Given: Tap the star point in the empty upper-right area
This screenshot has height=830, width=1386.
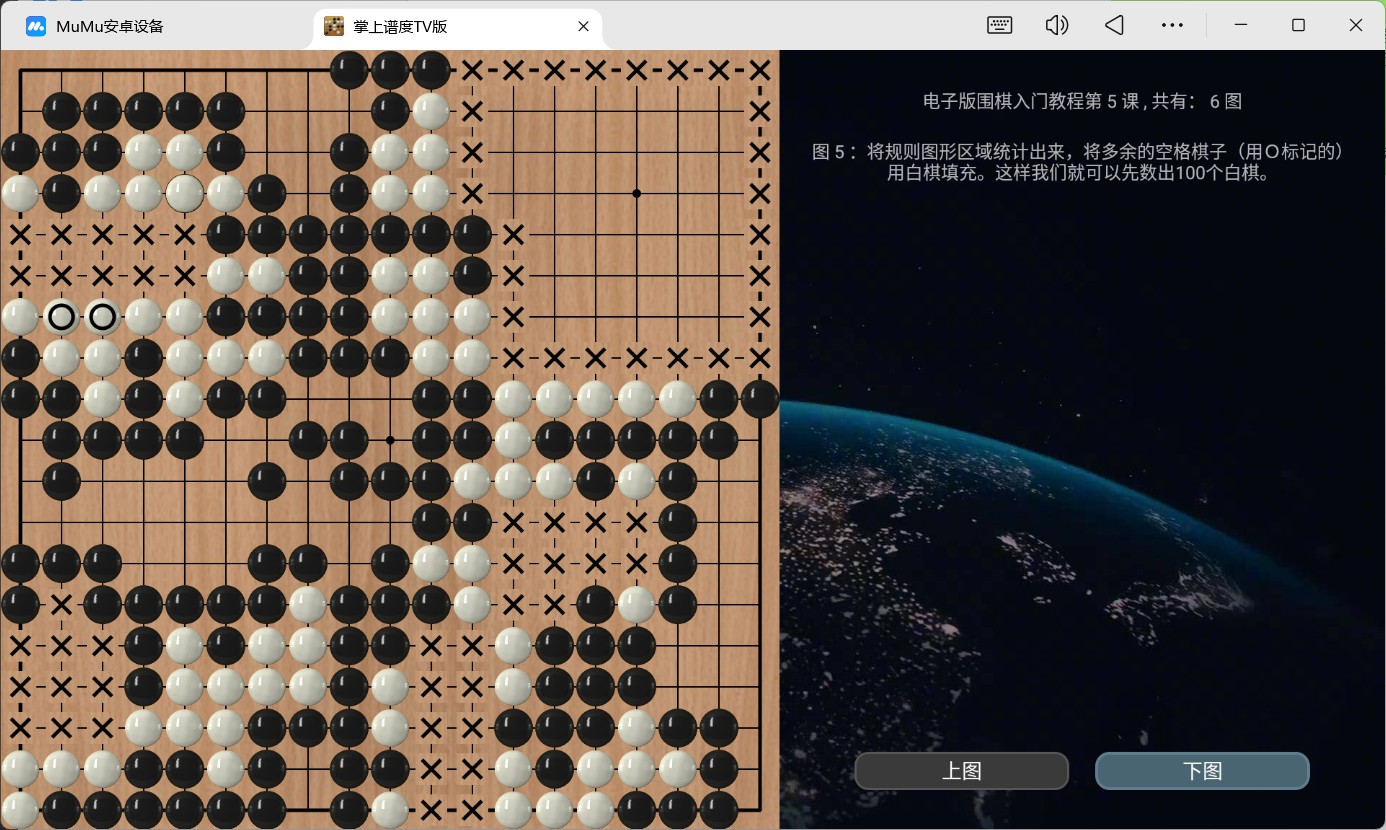Looking at the screenshot, I should point(636,193).
